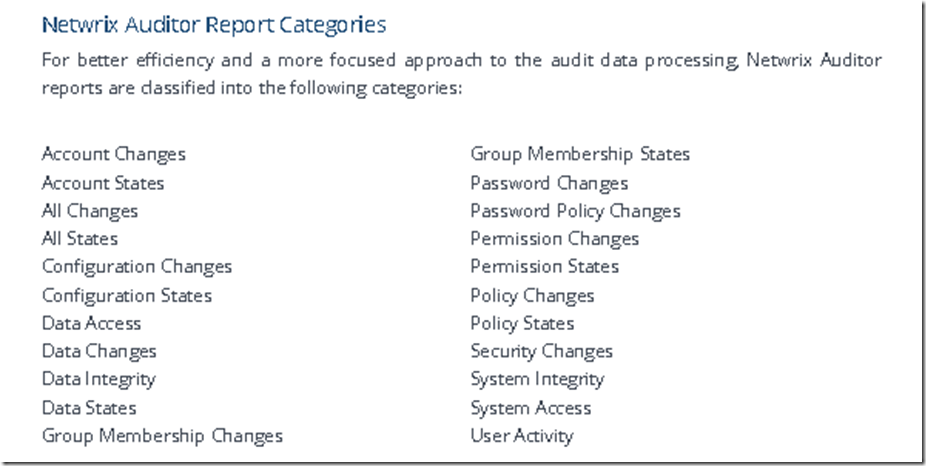Select Group Membership States category

(x=580, y=155)
